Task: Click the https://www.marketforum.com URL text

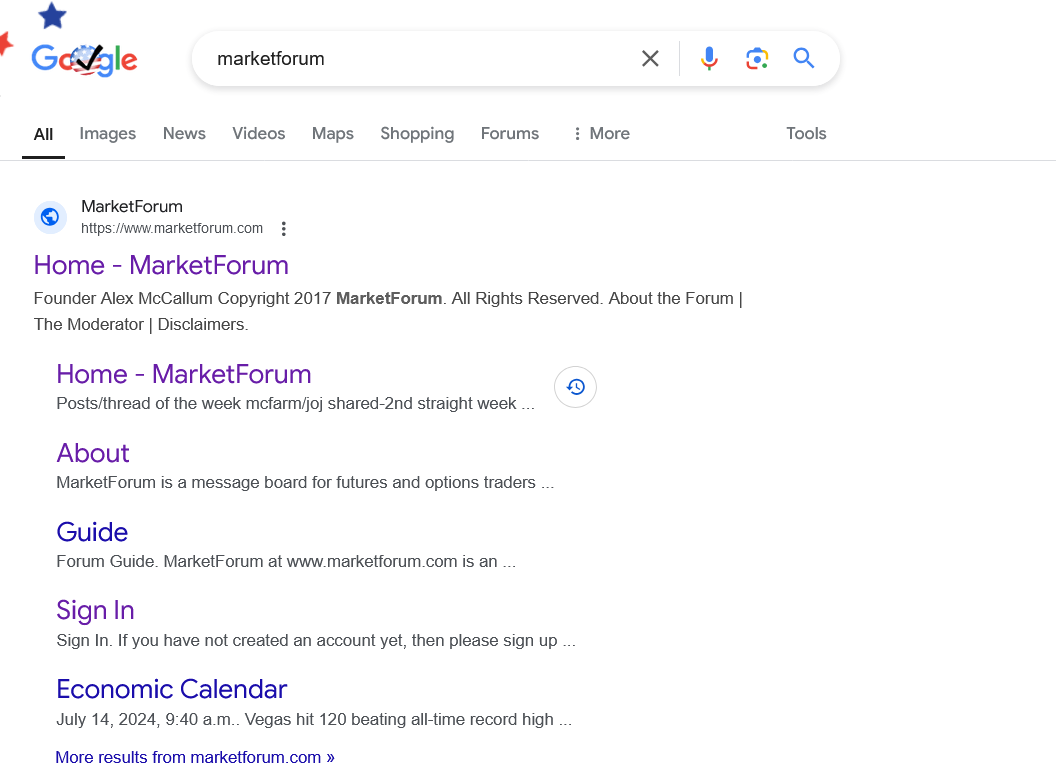Action: (172, 228)
